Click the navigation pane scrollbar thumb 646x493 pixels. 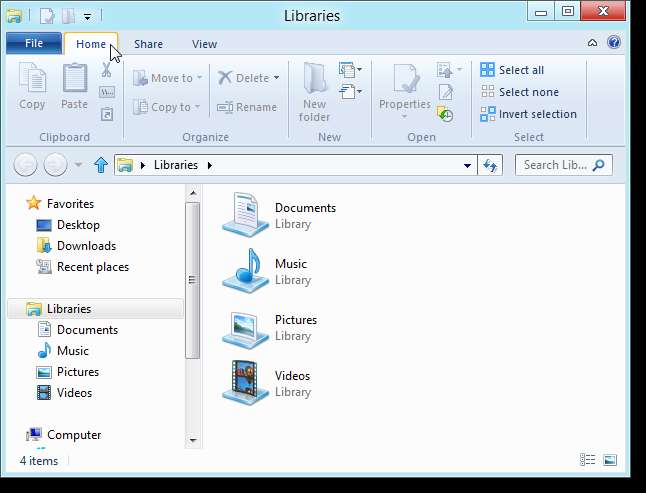(x=192, y=280)
